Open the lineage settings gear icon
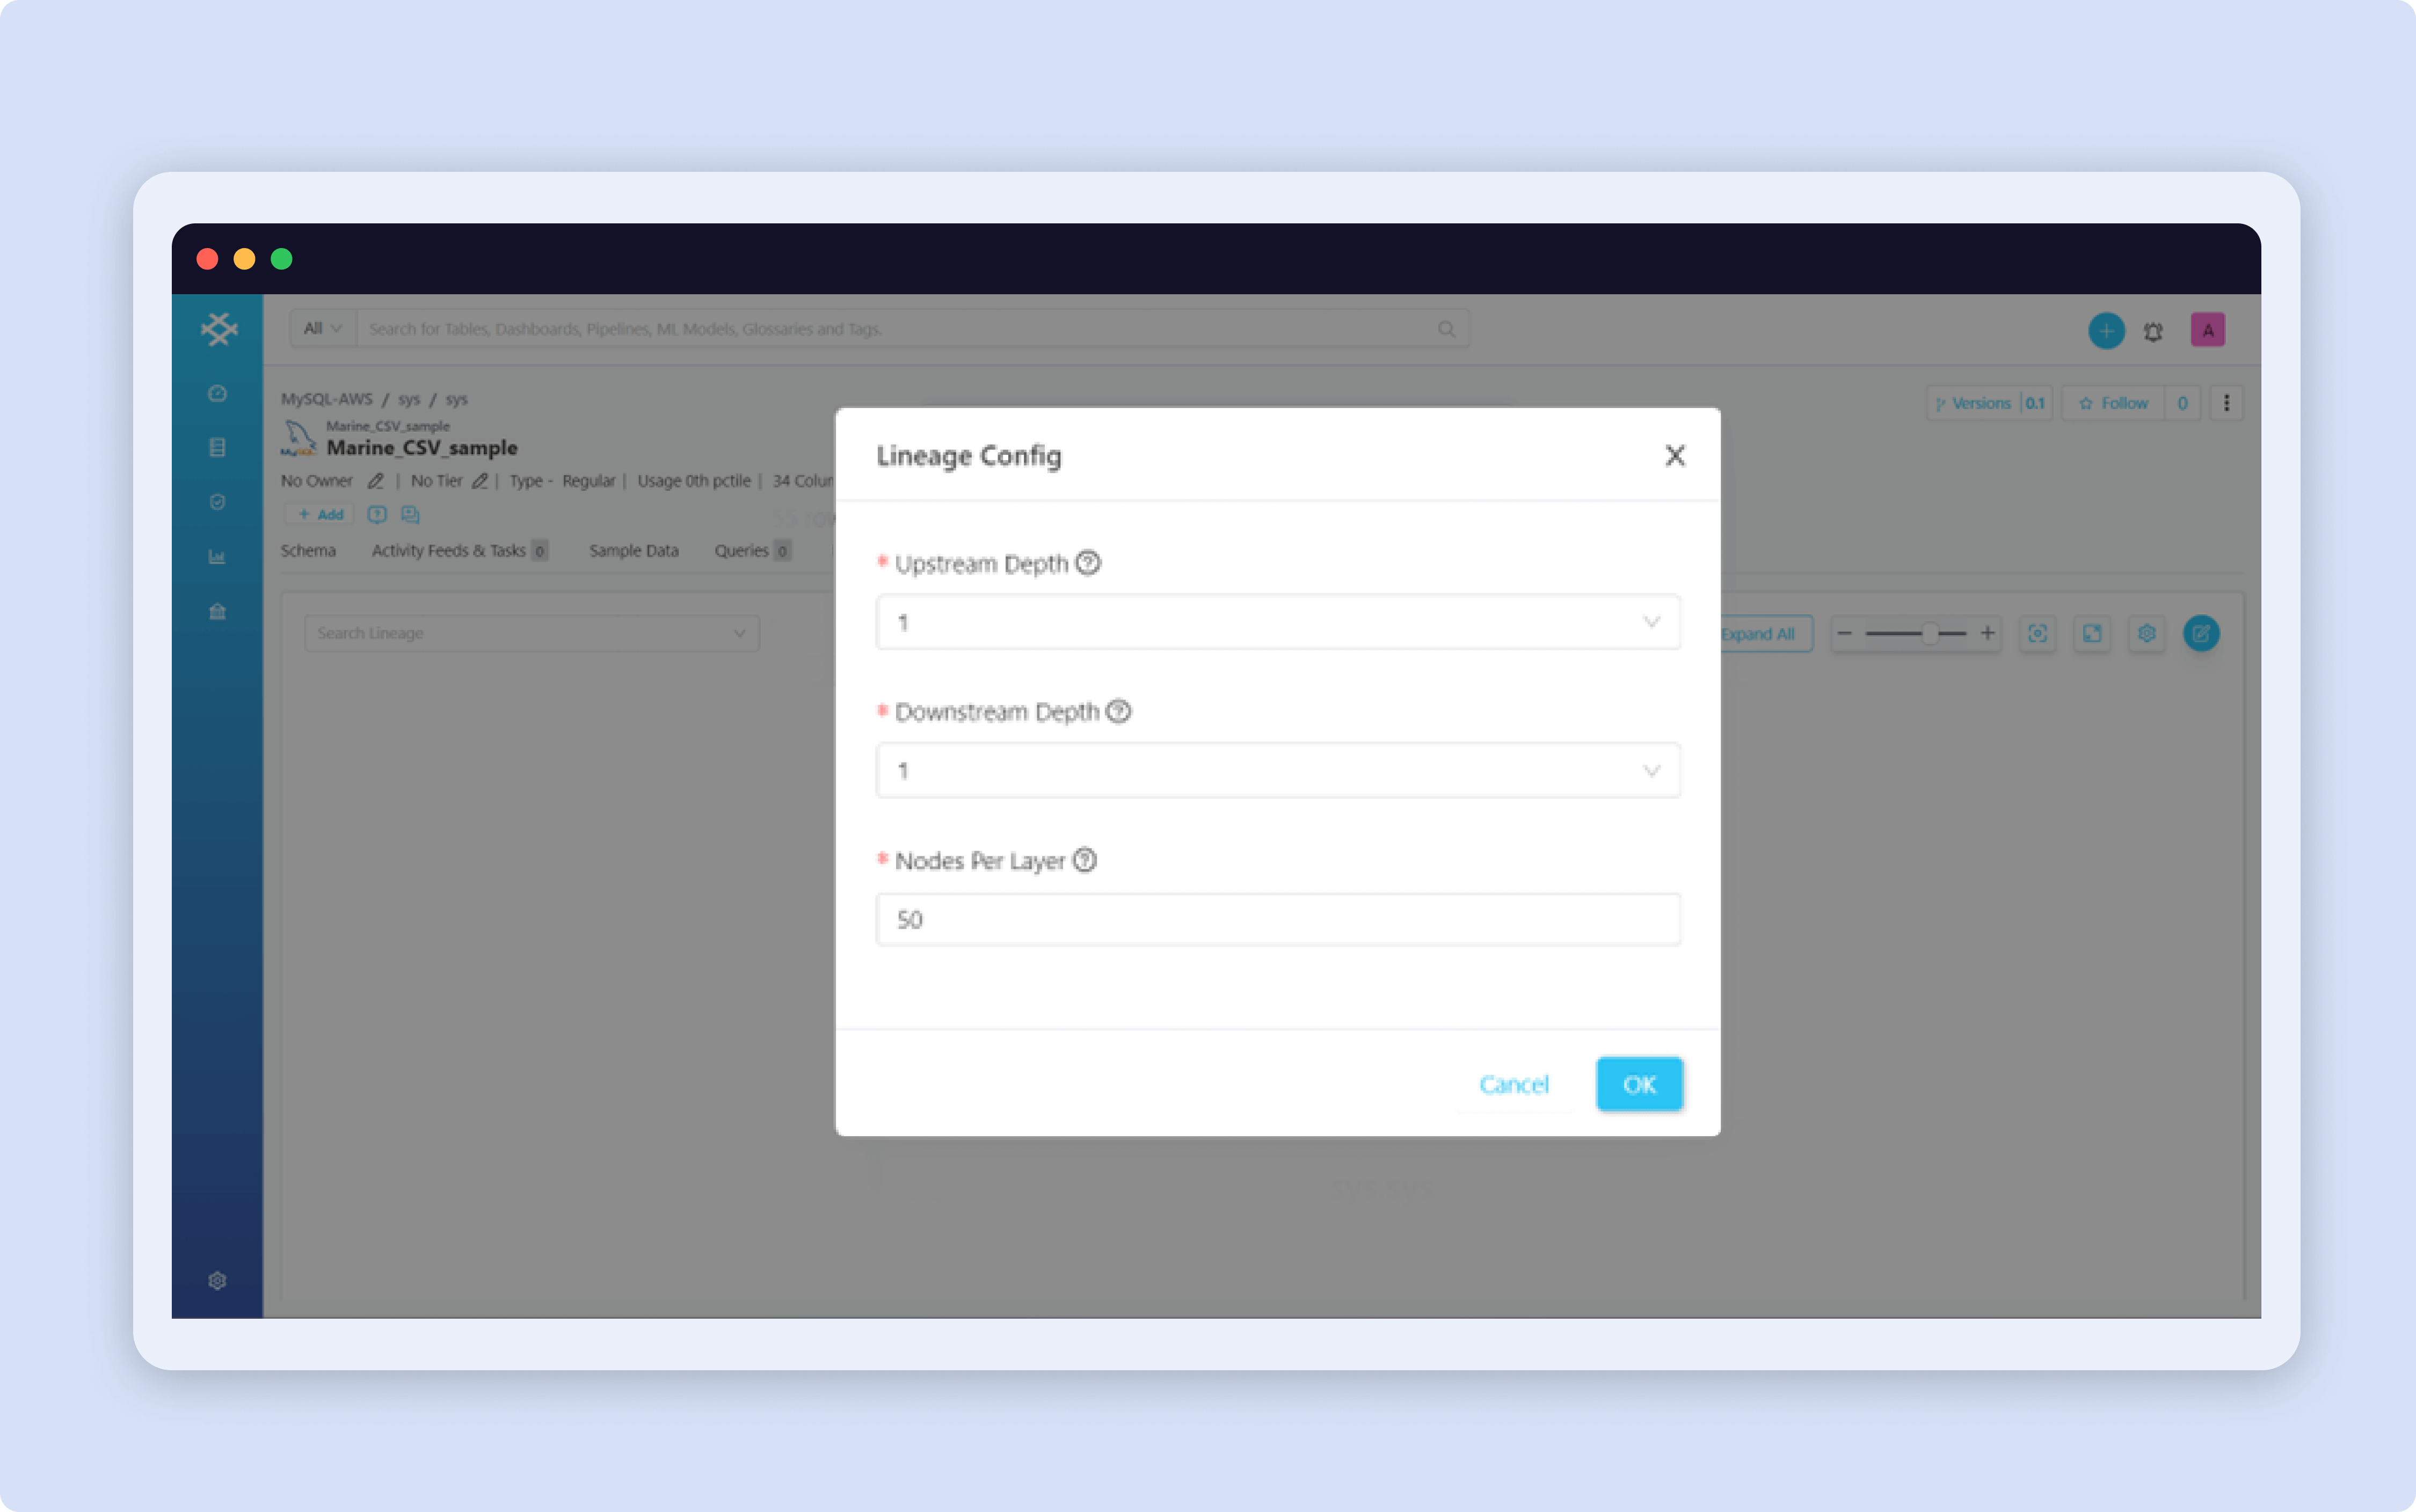The width and height of the screenshot is (2416, 1512). pos(2147,633)
